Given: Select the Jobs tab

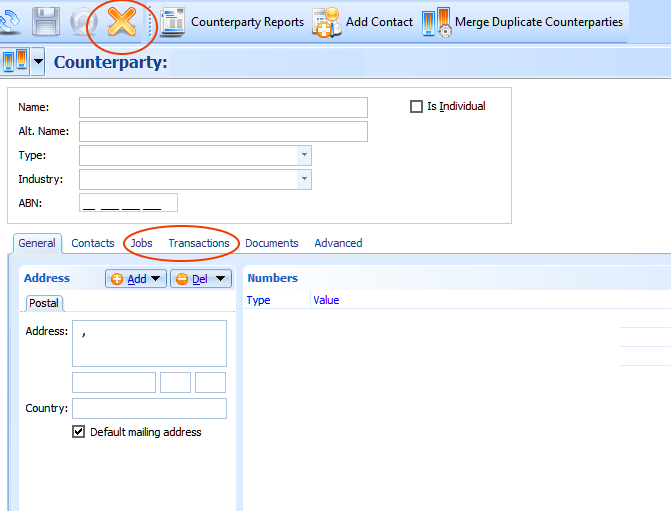Looking at the screenshot, I should [x=141, y=243].
